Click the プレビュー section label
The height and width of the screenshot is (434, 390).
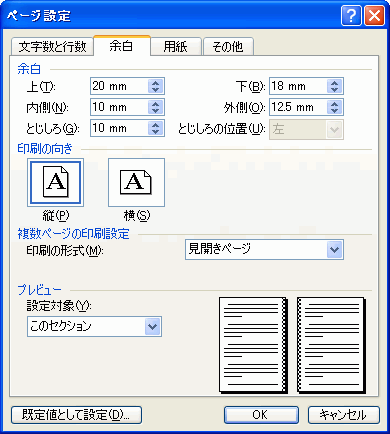click(39, 290)
